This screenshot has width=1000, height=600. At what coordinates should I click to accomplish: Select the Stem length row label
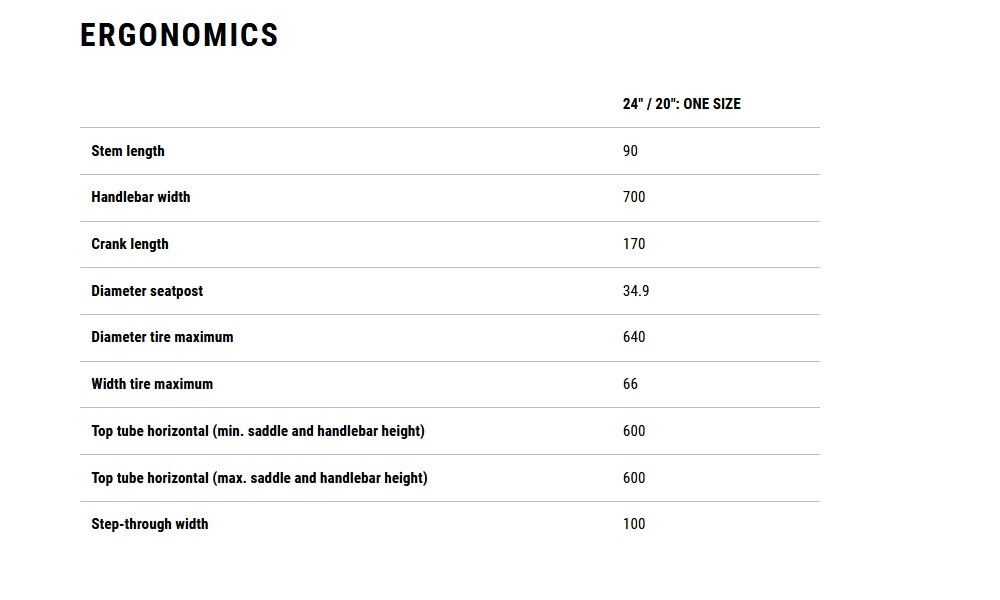click(128, 151)
